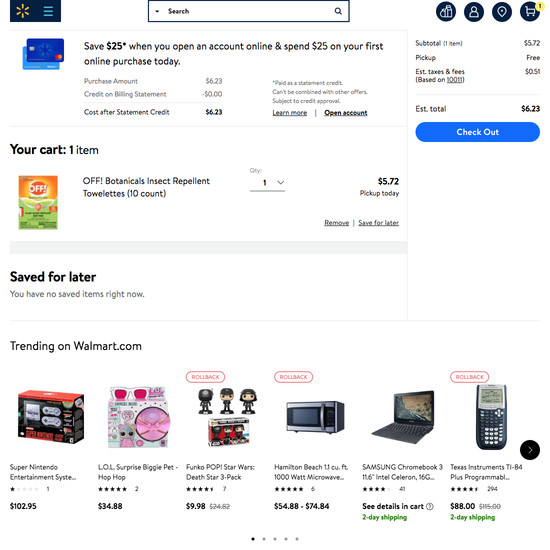Viewport: 550px width, 550px height.
Task: Click the Open account link
Action: tap(346, 113)
